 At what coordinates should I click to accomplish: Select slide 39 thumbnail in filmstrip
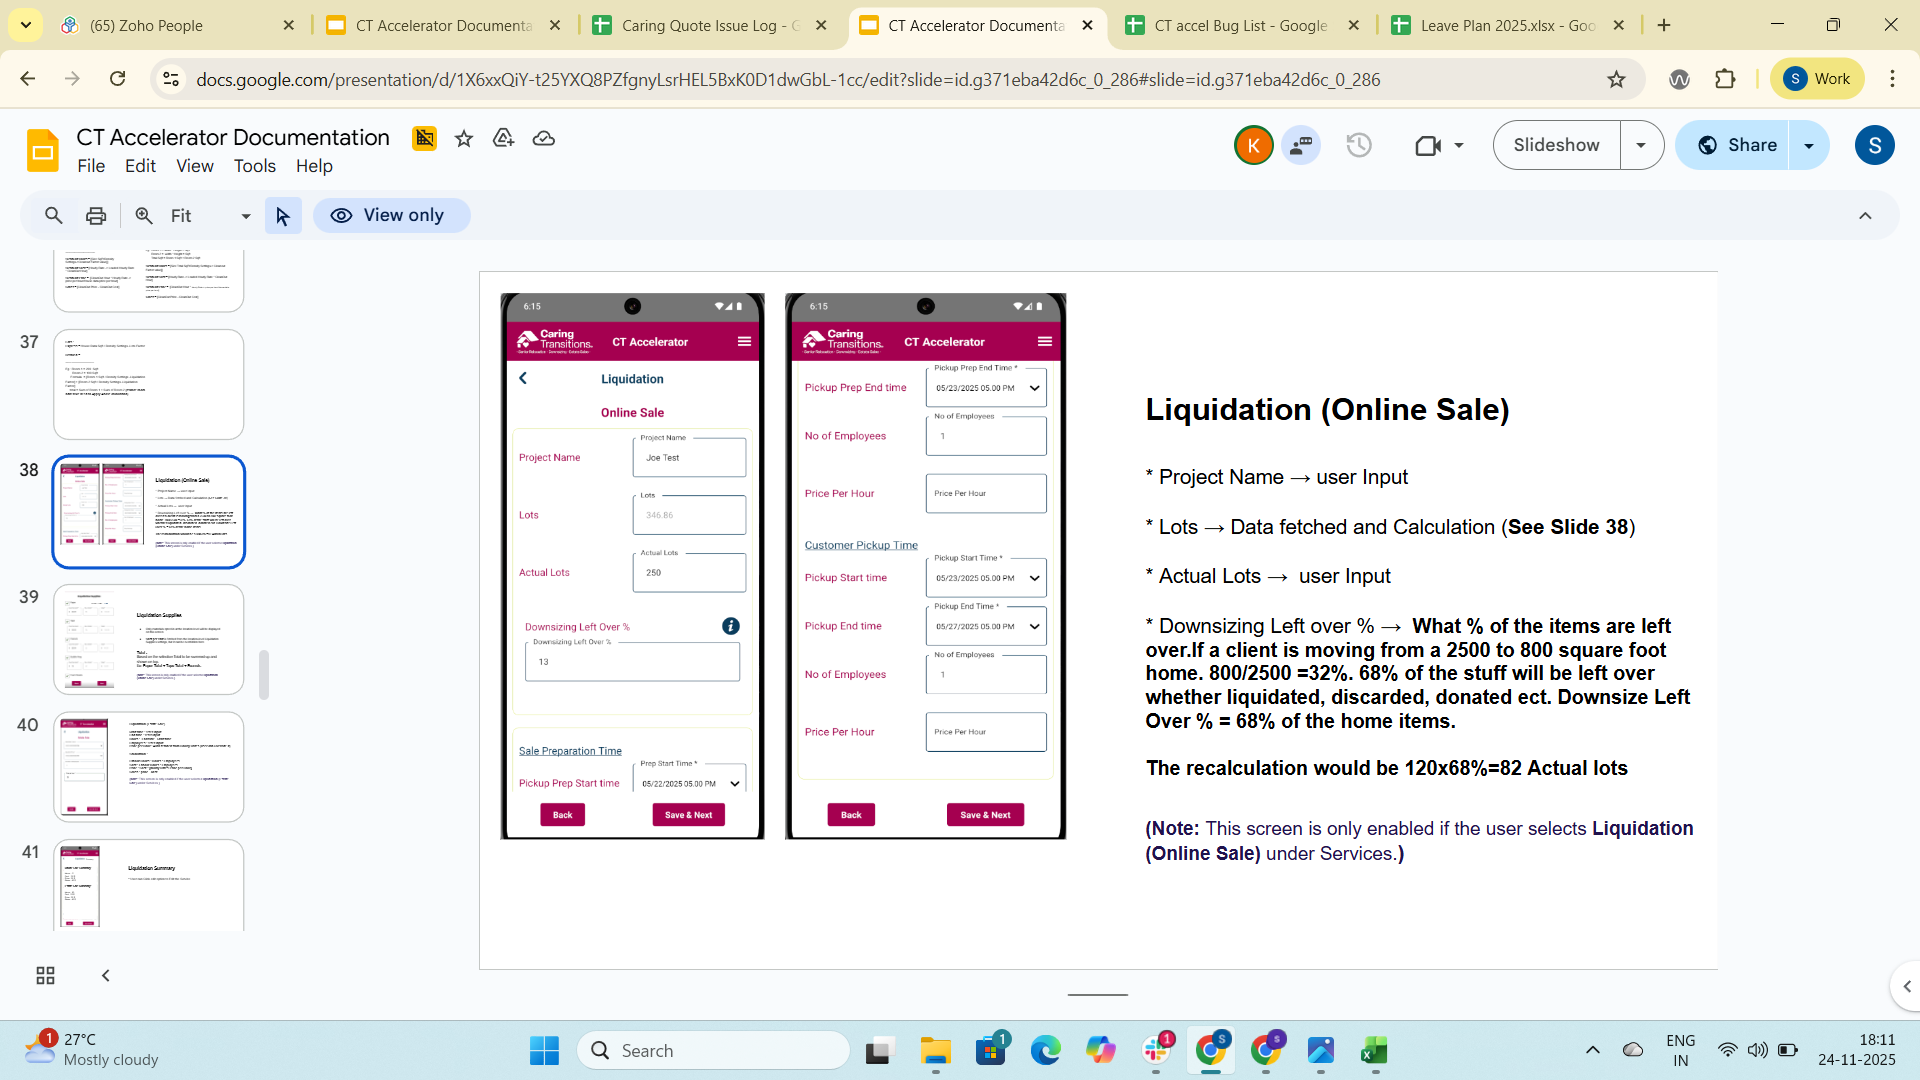(148, 640)
